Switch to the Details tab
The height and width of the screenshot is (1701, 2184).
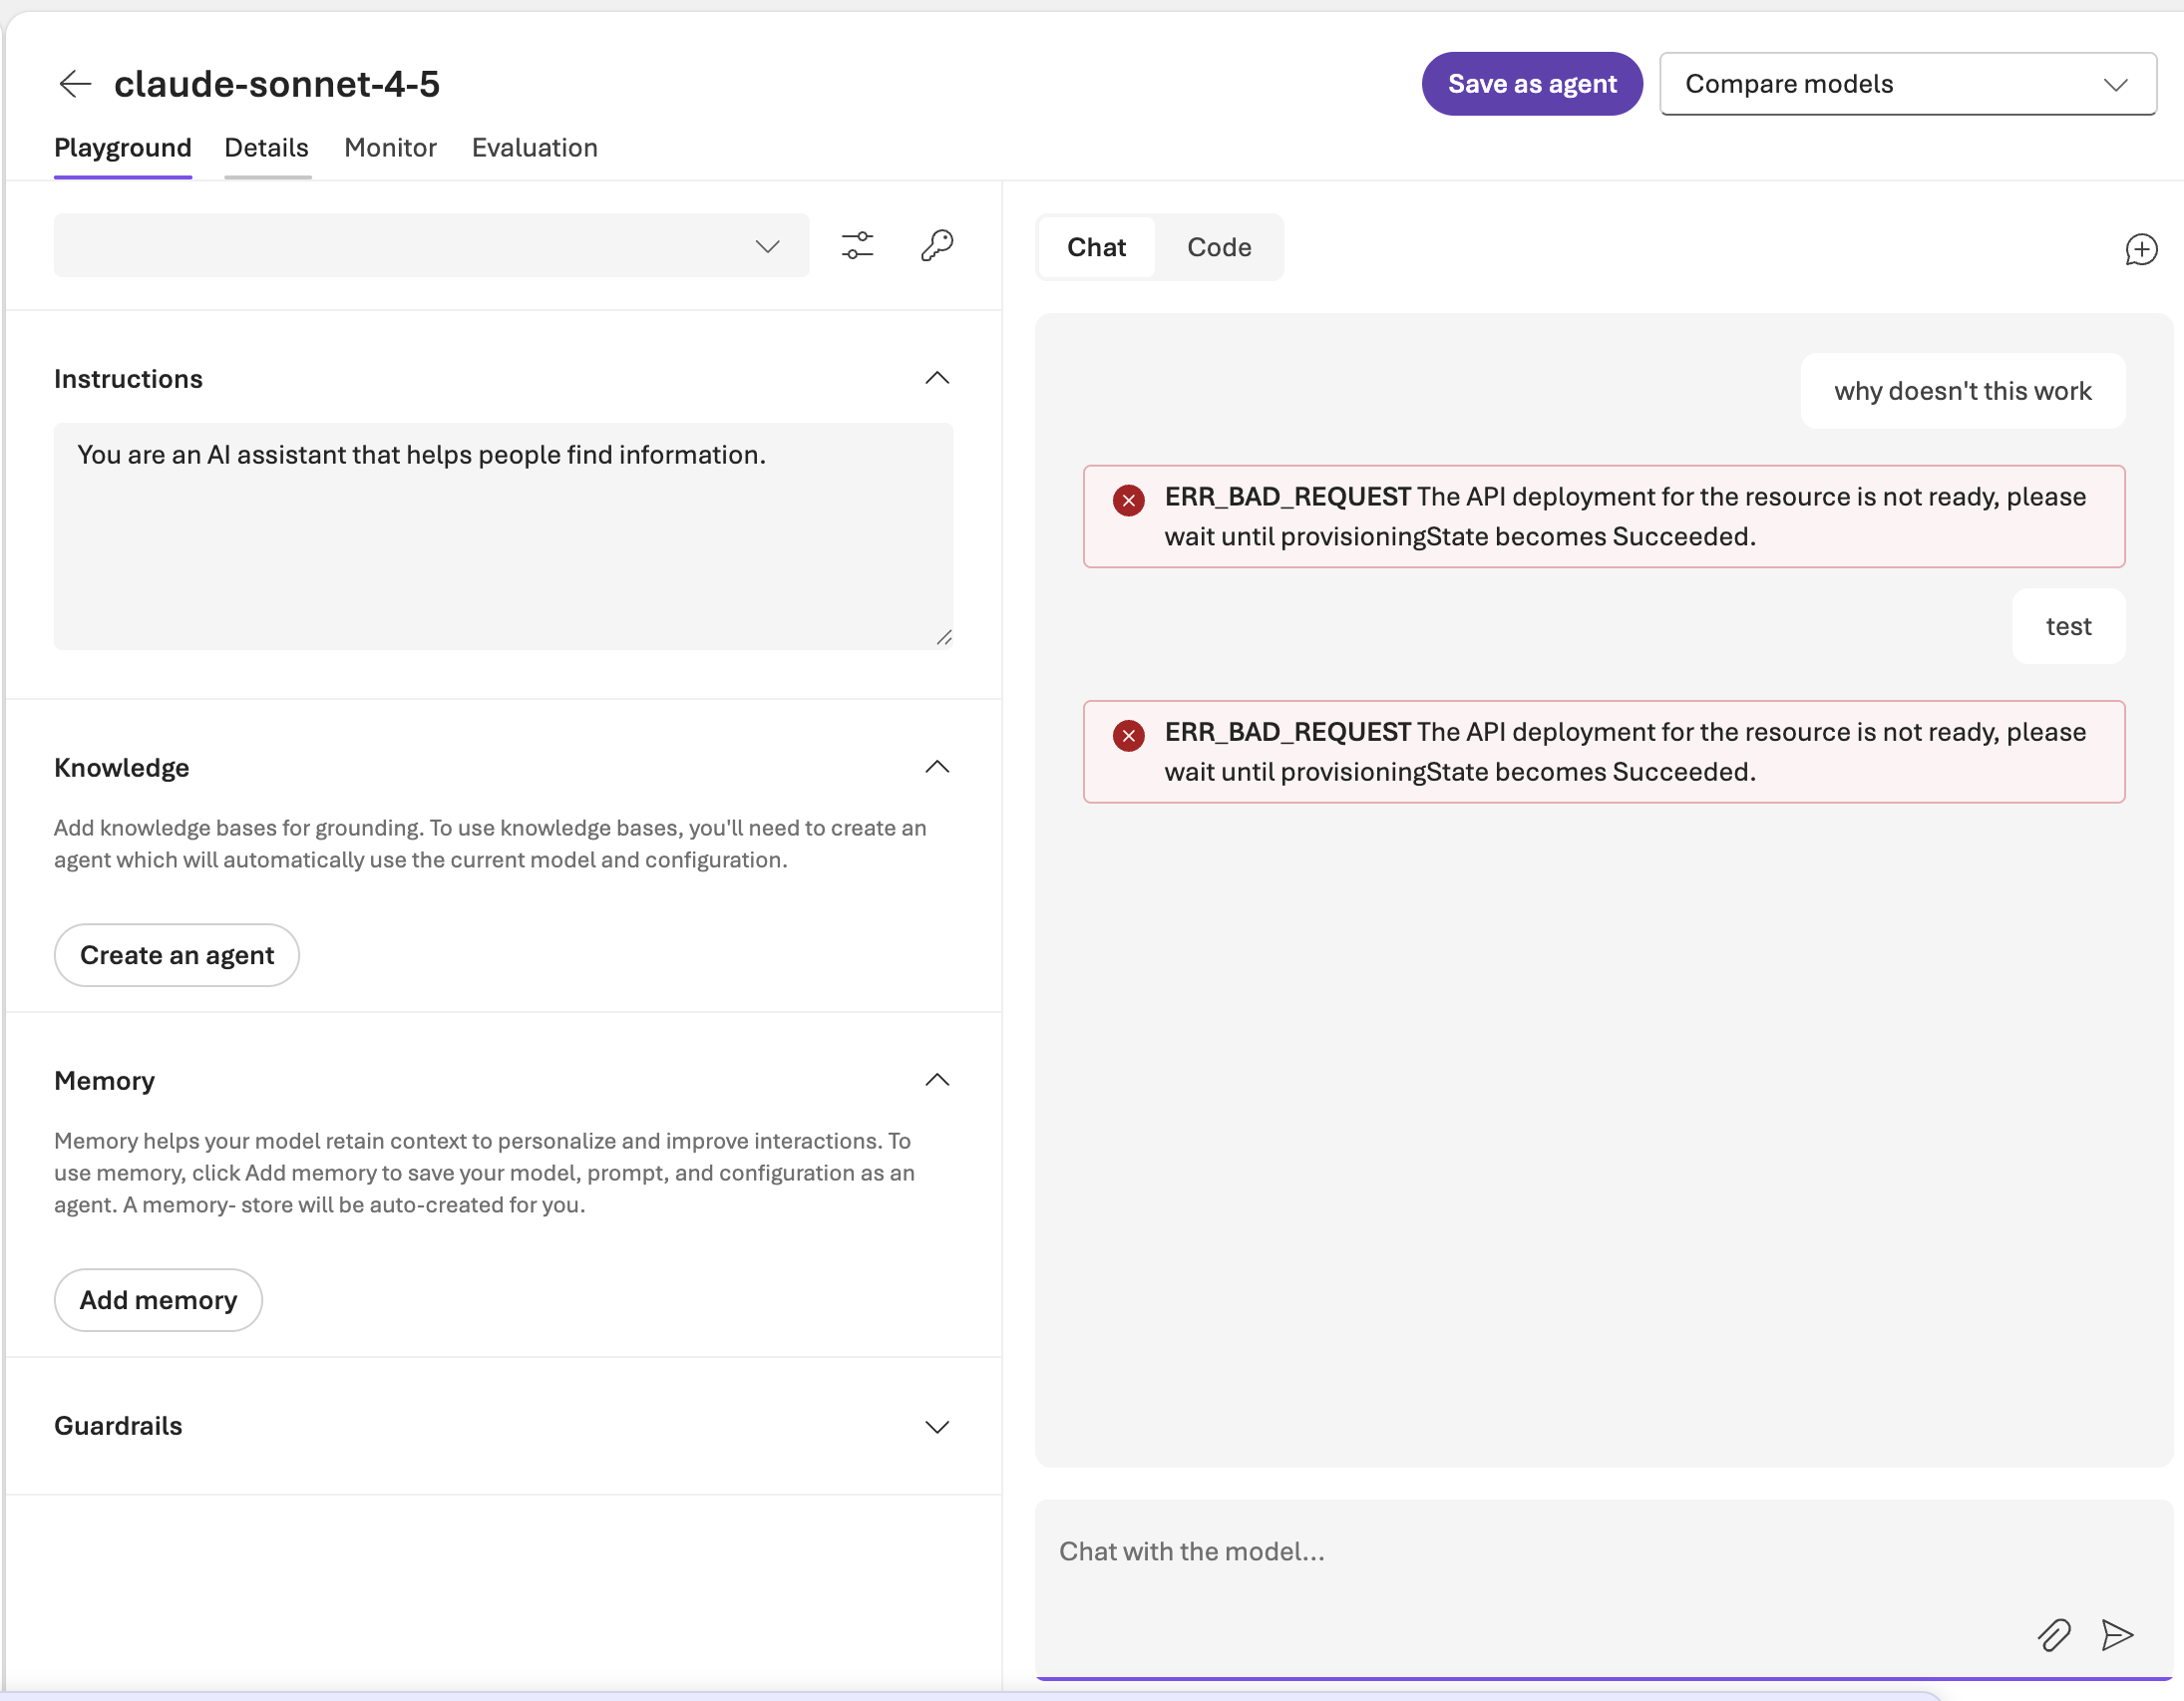(x=266, y=148)
